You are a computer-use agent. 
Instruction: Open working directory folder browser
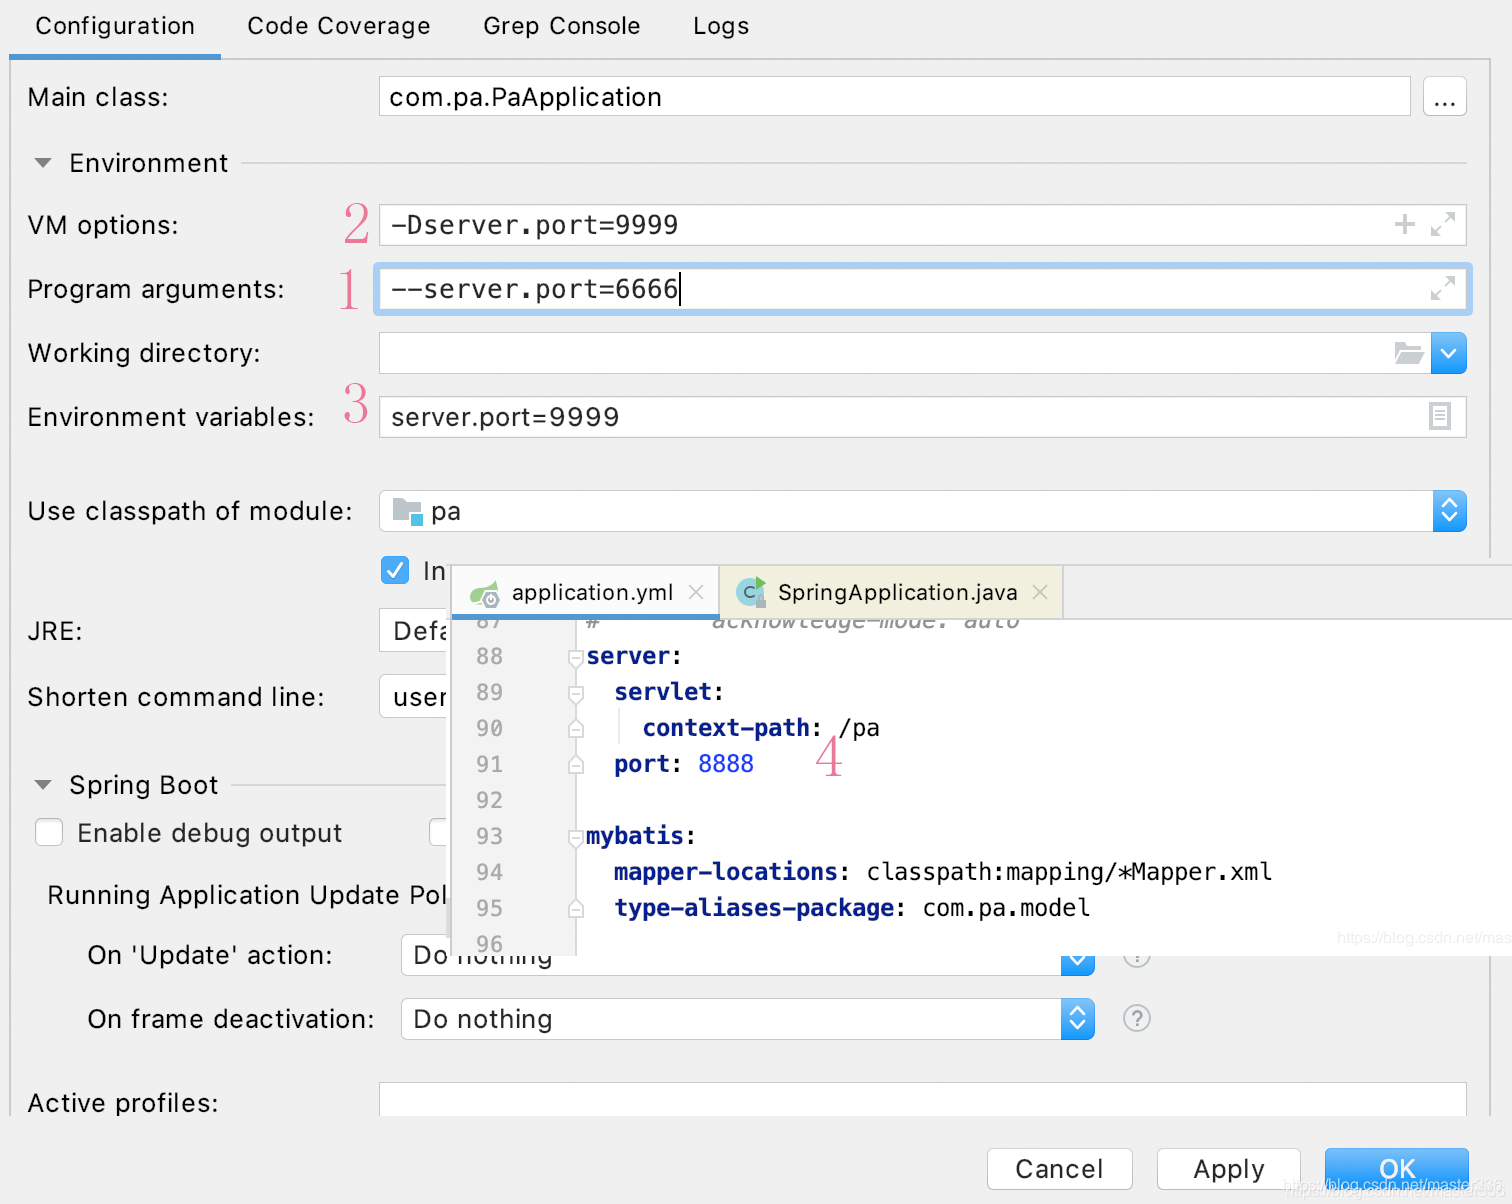1409,353
